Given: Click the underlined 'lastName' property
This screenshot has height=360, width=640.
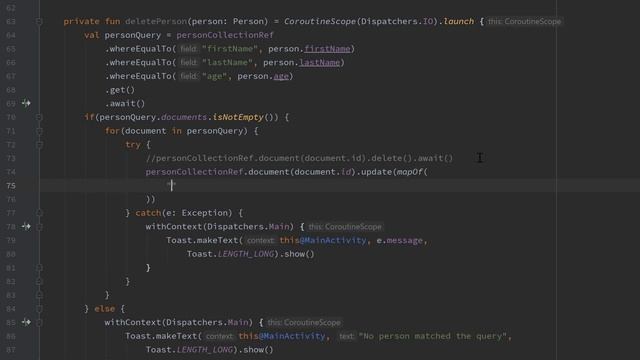Looking at the screenshot, I should [x=320, y=62].
